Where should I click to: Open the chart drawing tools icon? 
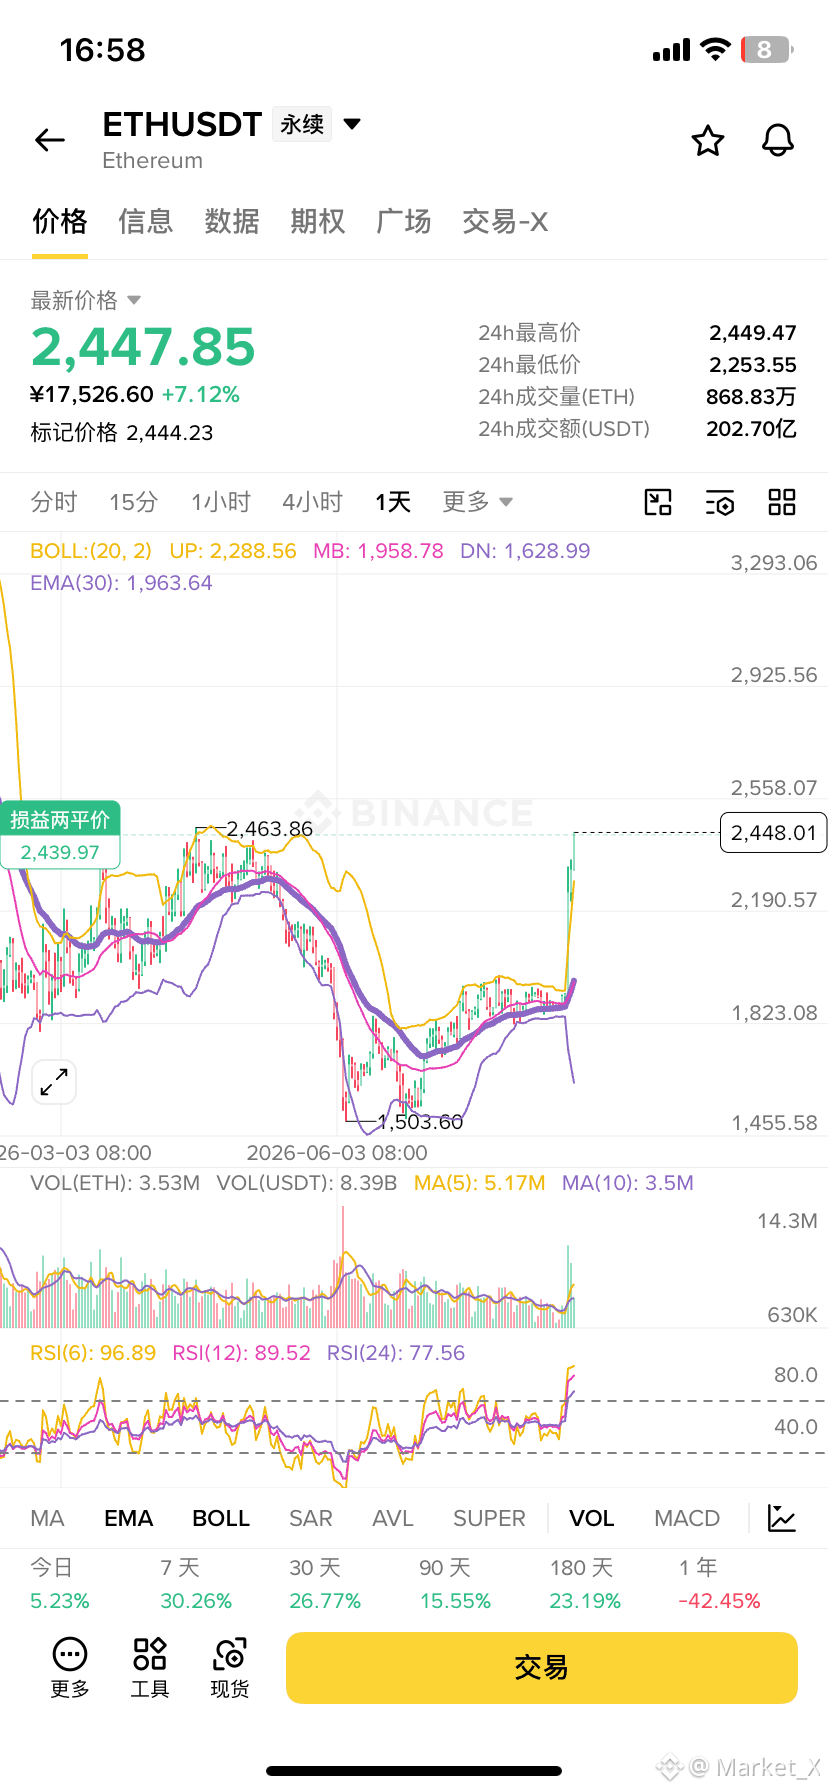tap(658, 502)
